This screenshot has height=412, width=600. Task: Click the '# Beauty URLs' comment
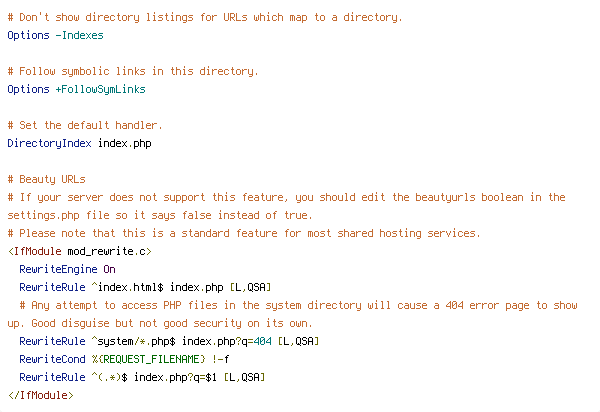[x=46, y=179]
